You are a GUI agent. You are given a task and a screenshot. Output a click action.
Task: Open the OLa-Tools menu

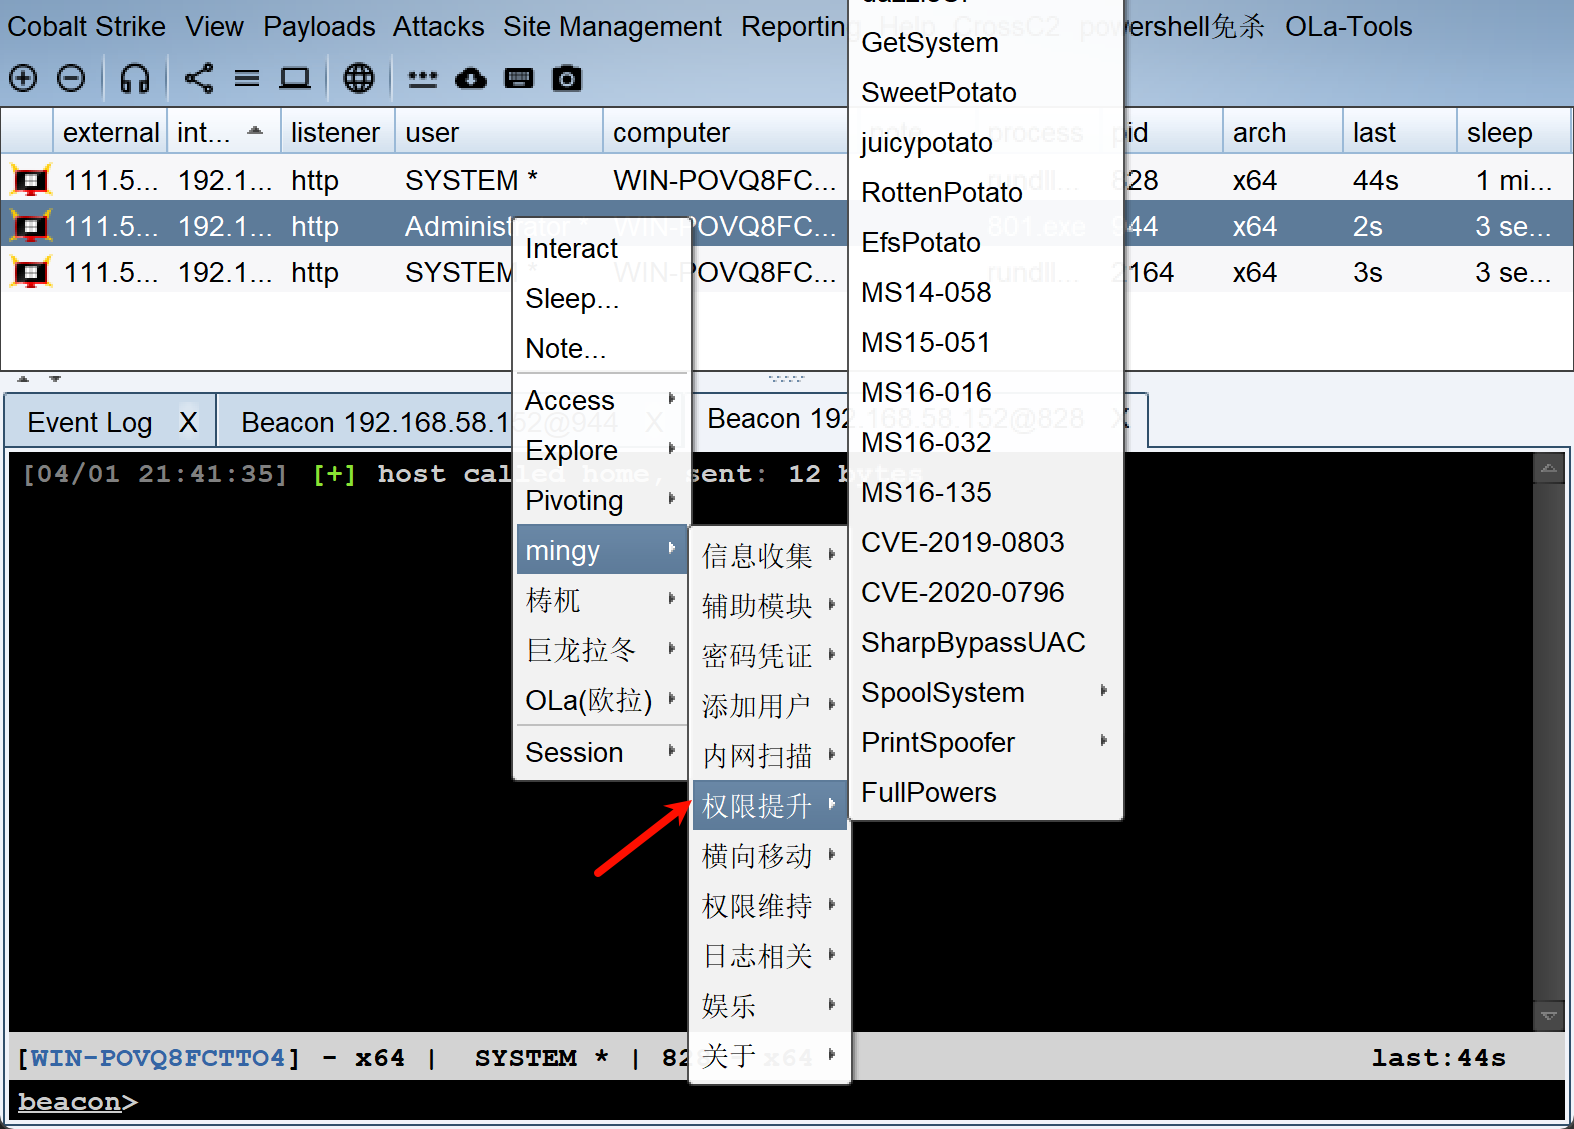[x=1348, y=26]
